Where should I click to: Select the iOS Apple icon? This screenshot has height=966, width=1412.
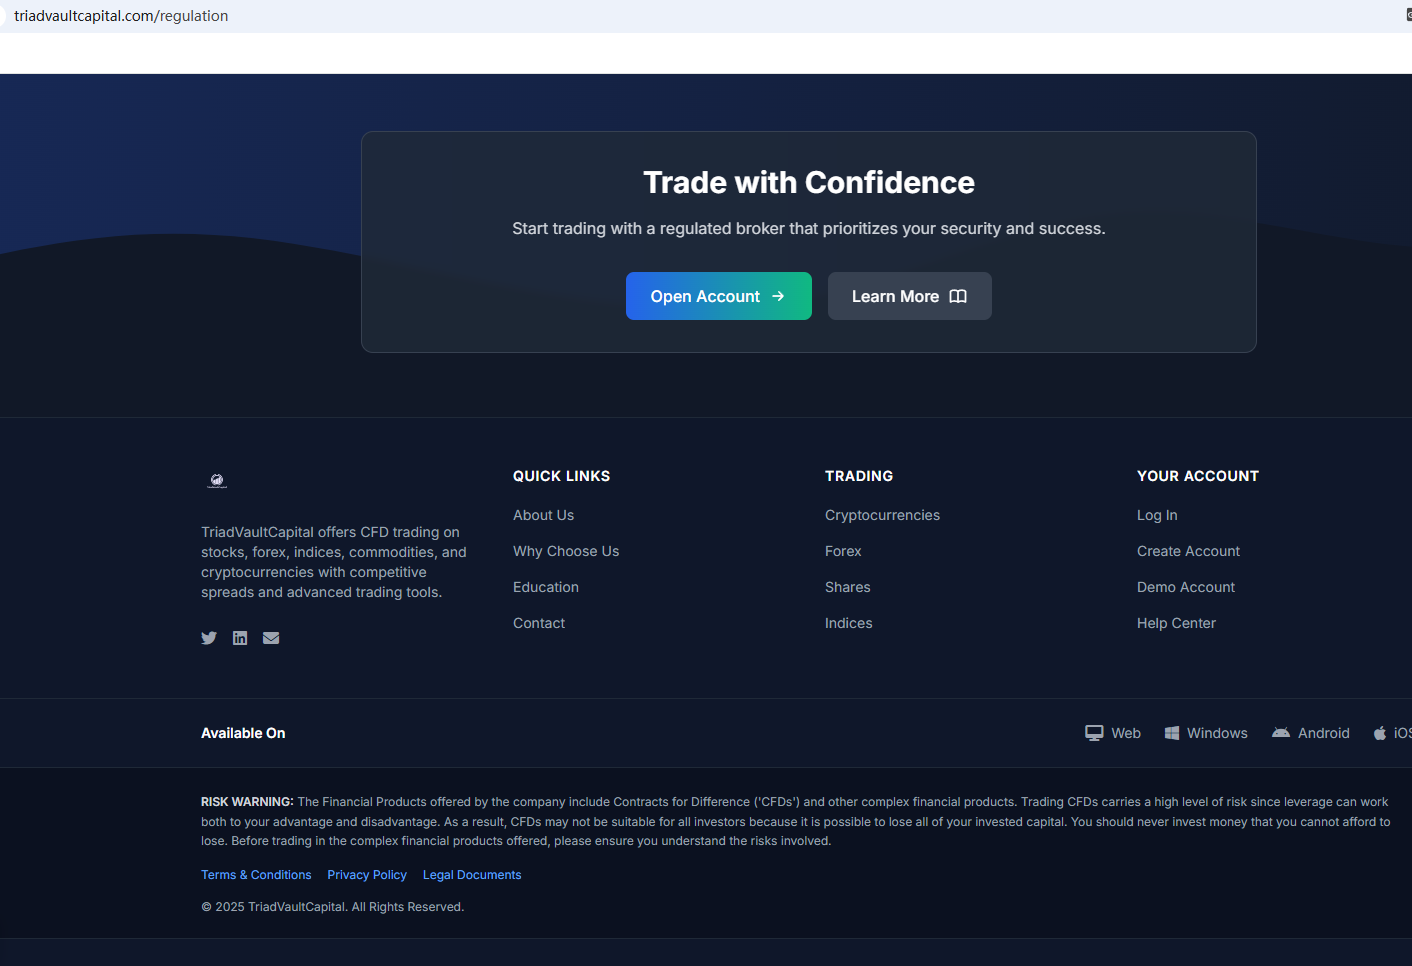[x=1380, y=733]
